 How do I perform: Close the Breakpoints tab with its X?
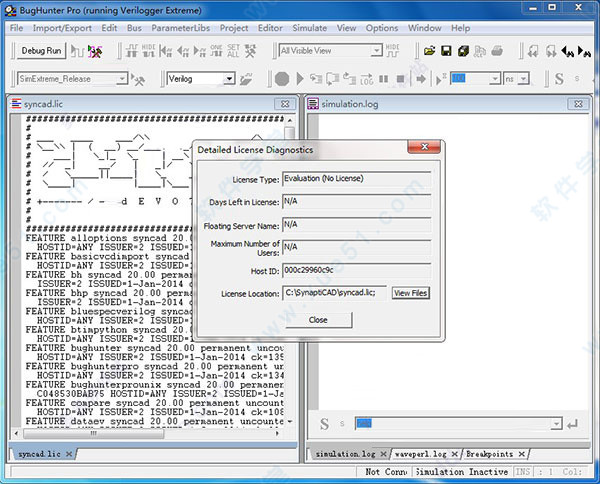tap(521, 454)
